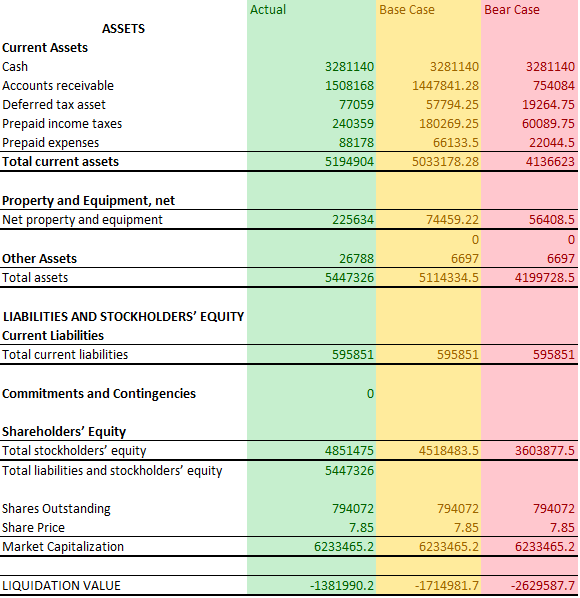580x598 pixels.
Task: Select Bear Case prepaid income taxes 60089.75
Action: click(x=530, y=124)
